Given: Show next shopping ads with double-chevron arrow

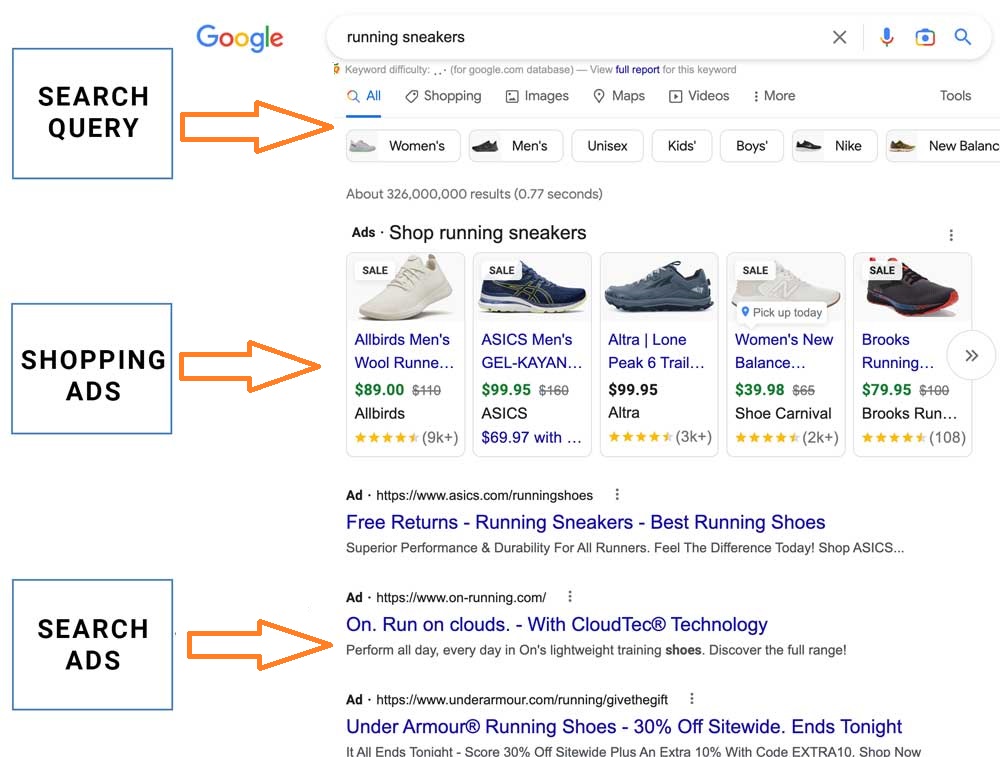Looking at the screenshot, I should (x=971, y=356).
